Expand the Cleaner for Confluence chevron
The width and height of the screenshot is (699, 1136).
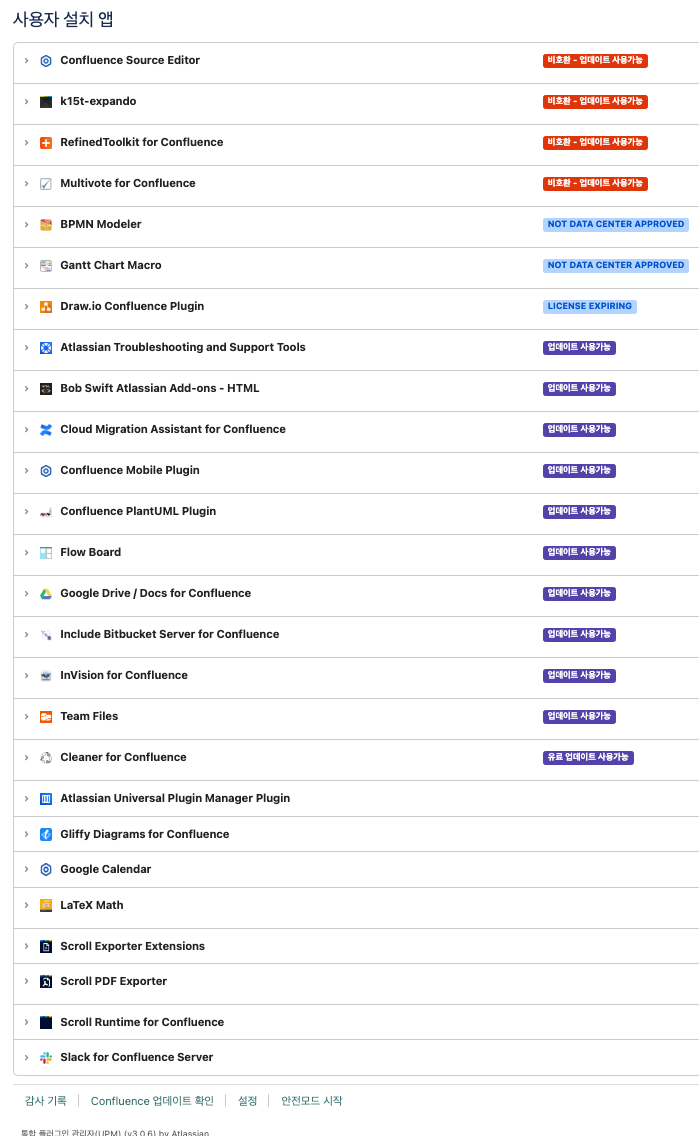pyautogui.click(x=26, y=758)
